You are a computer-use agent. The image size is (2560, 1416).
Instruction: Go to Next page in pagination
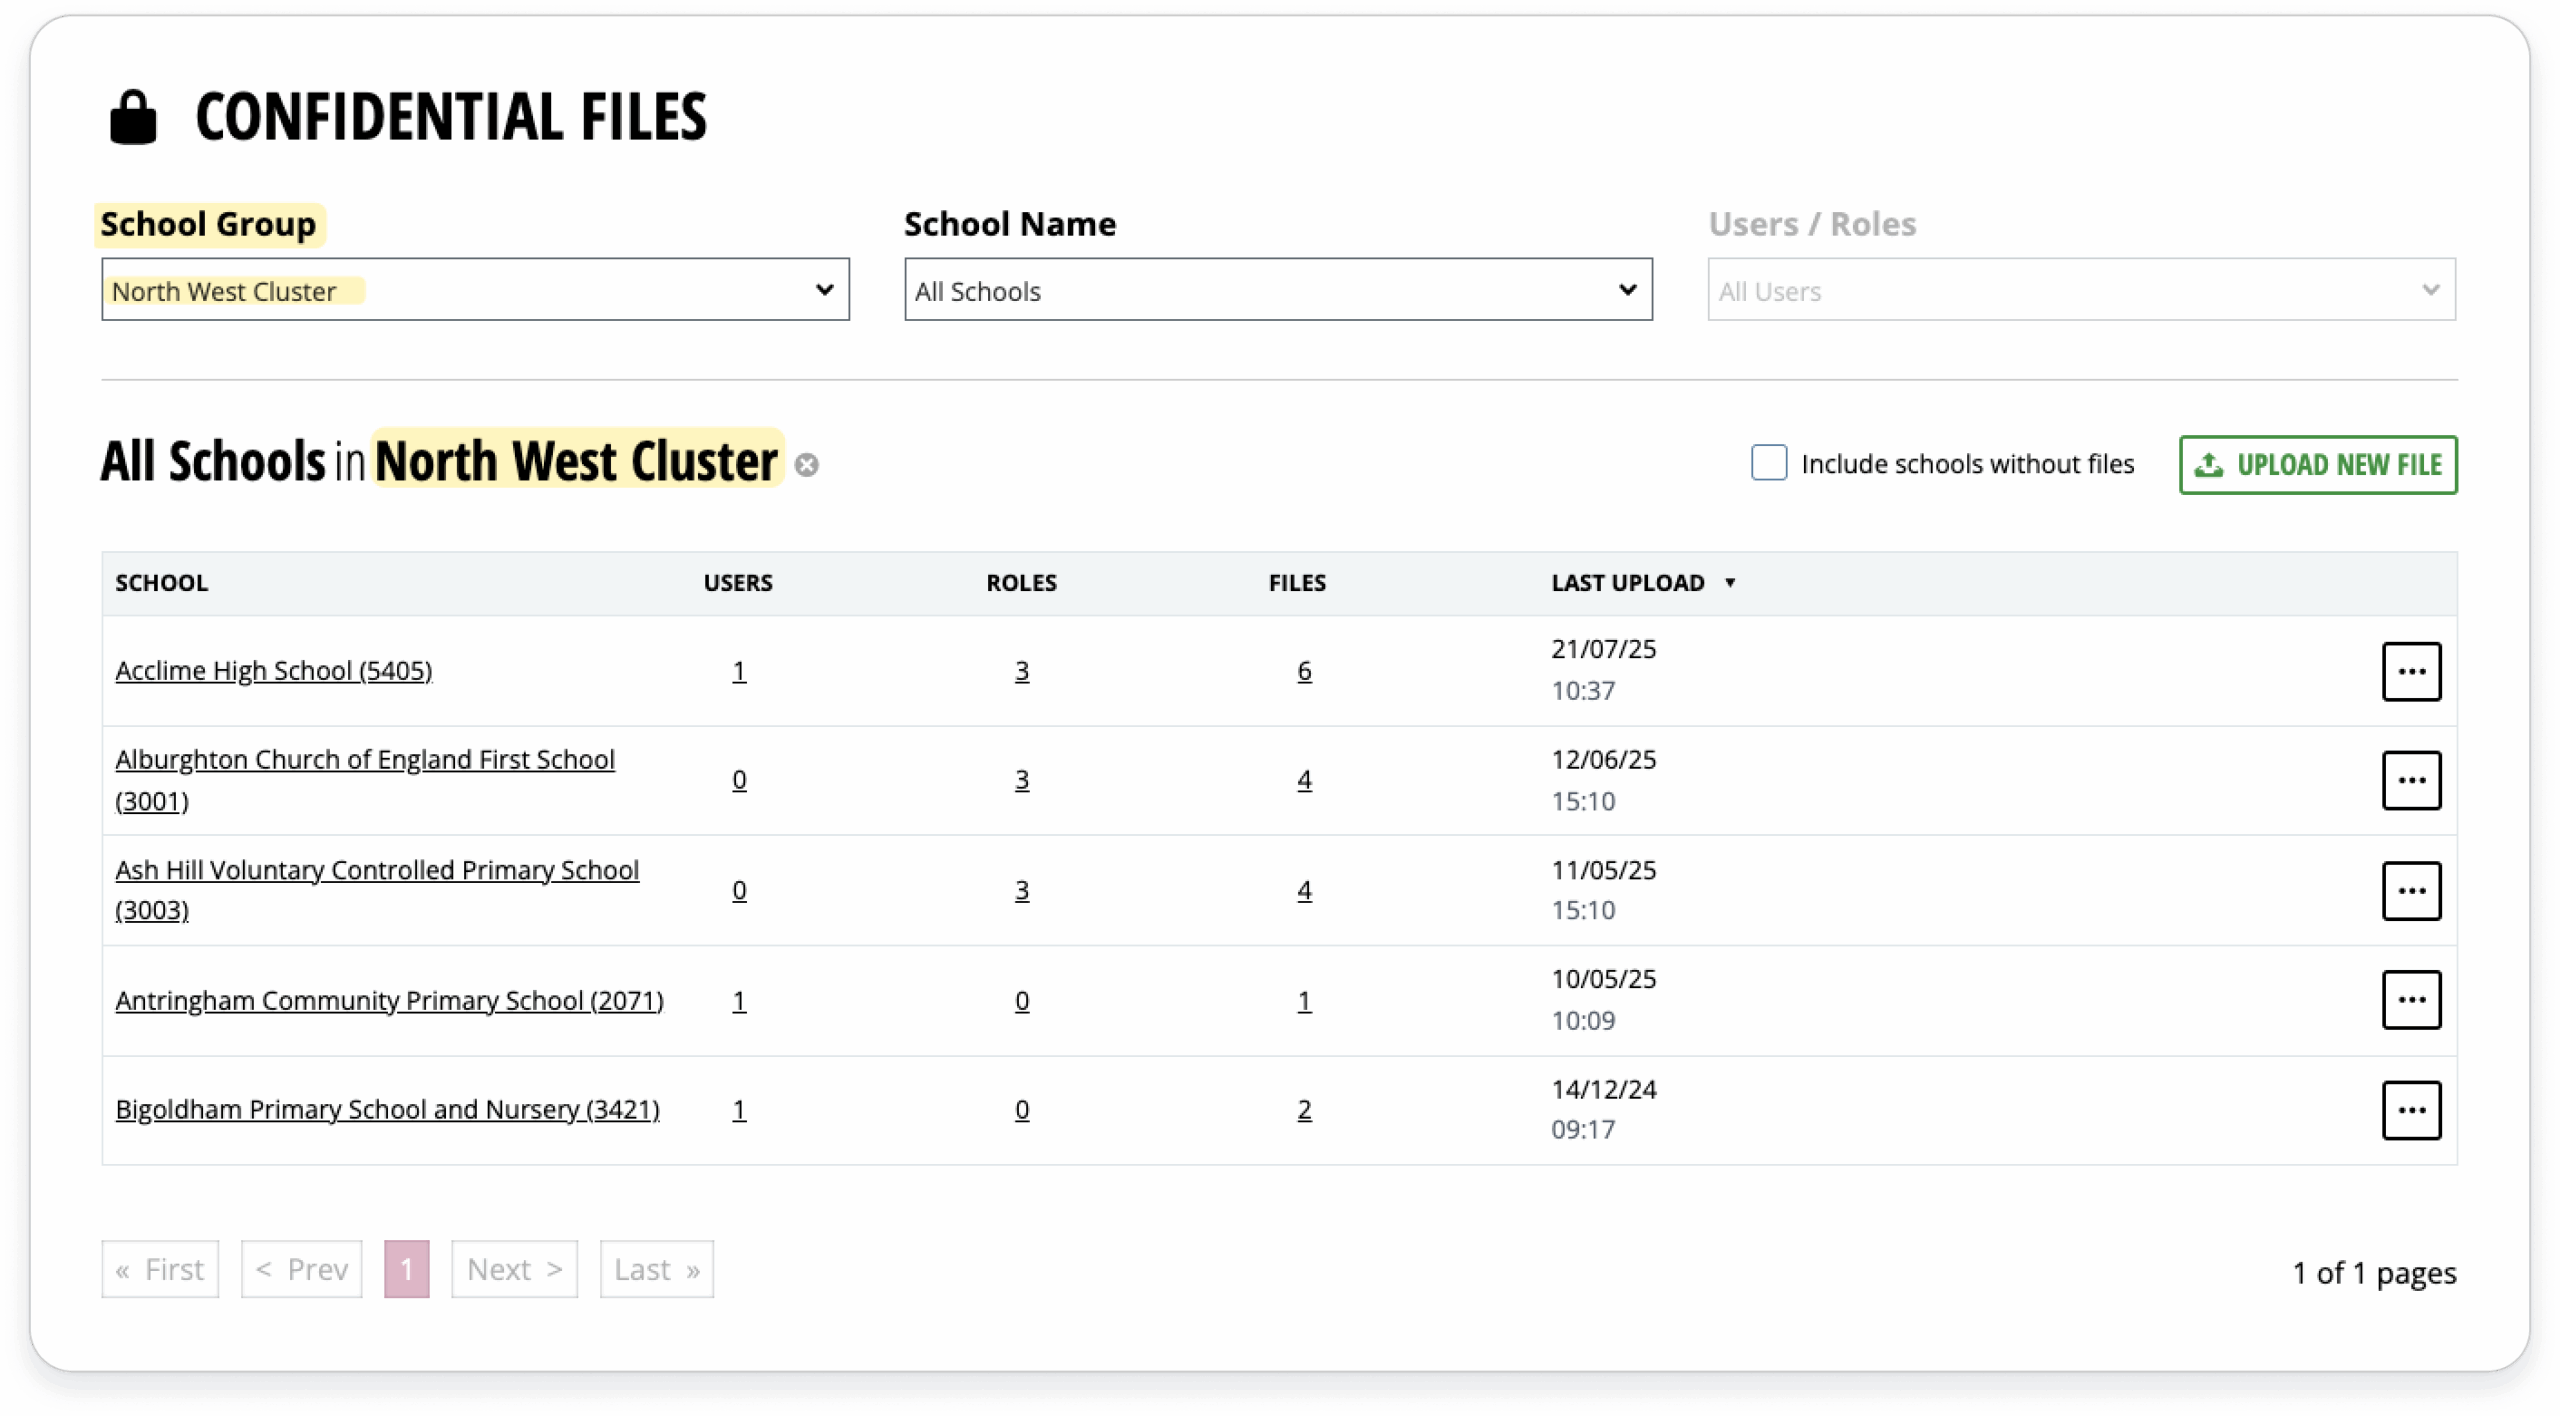point(514,1269)
